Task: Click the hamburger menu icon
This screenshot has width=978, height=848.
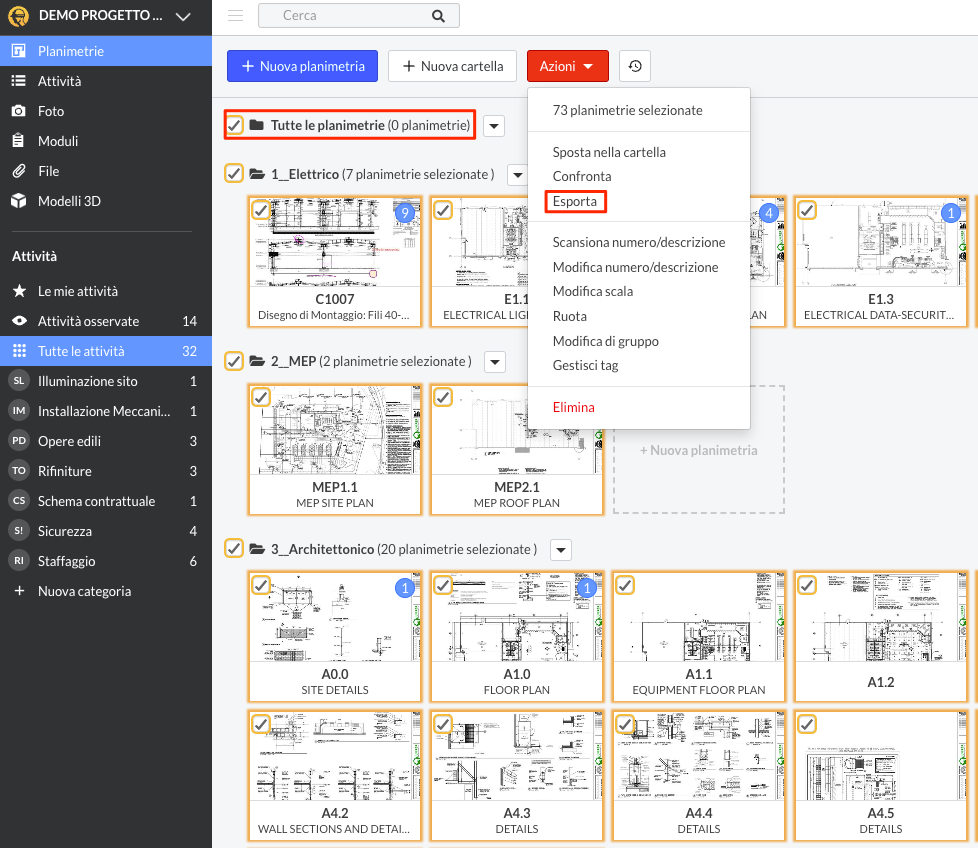Action: pos(235,15)
